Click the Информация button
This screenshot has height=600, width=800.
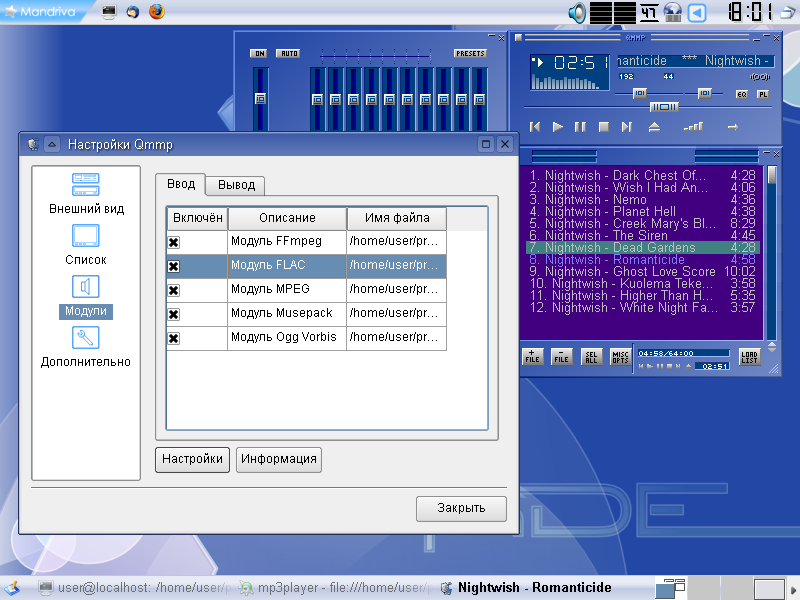coord(279,459)
